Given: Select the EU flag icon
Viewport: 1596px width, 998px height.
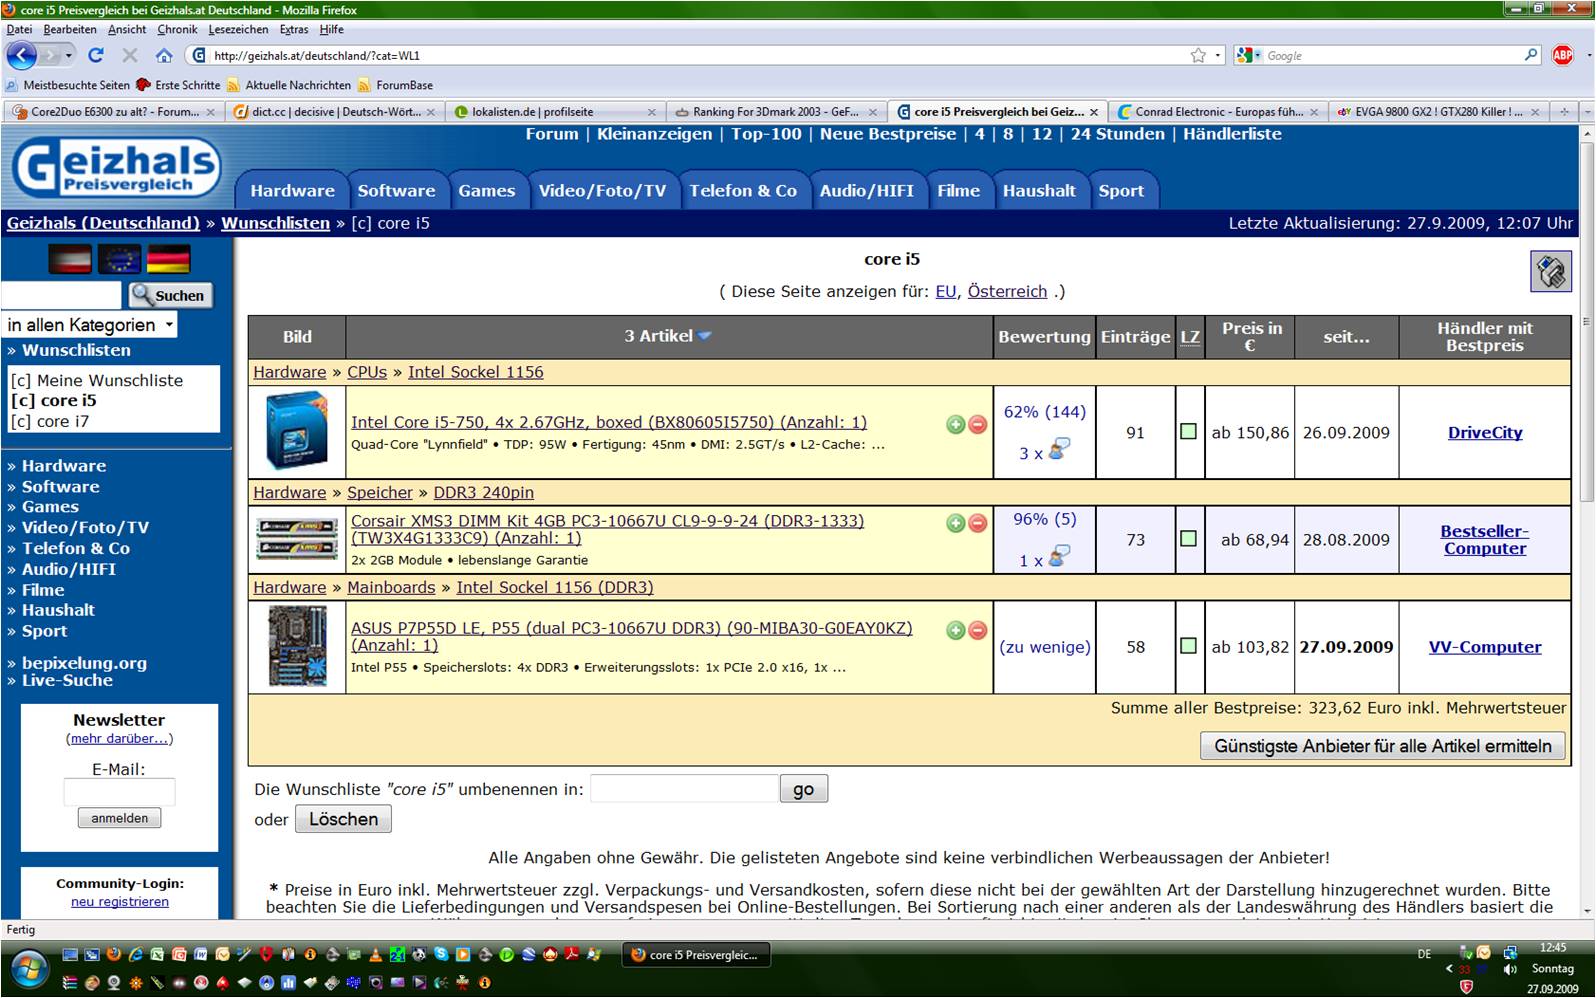Looking at the screenshot, I should tap(119, 260).
